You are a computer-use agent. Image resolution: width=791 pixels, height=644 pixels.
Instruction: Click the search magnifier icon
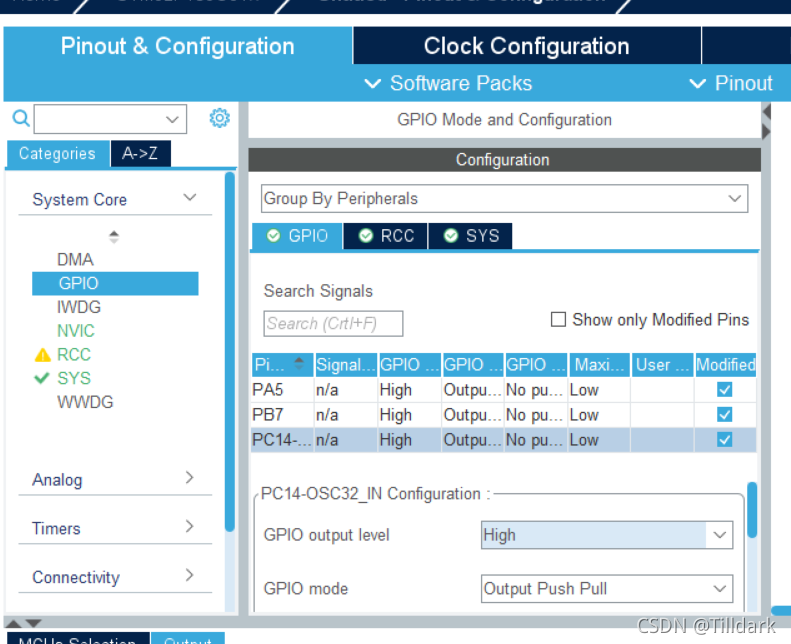(20, 119)
